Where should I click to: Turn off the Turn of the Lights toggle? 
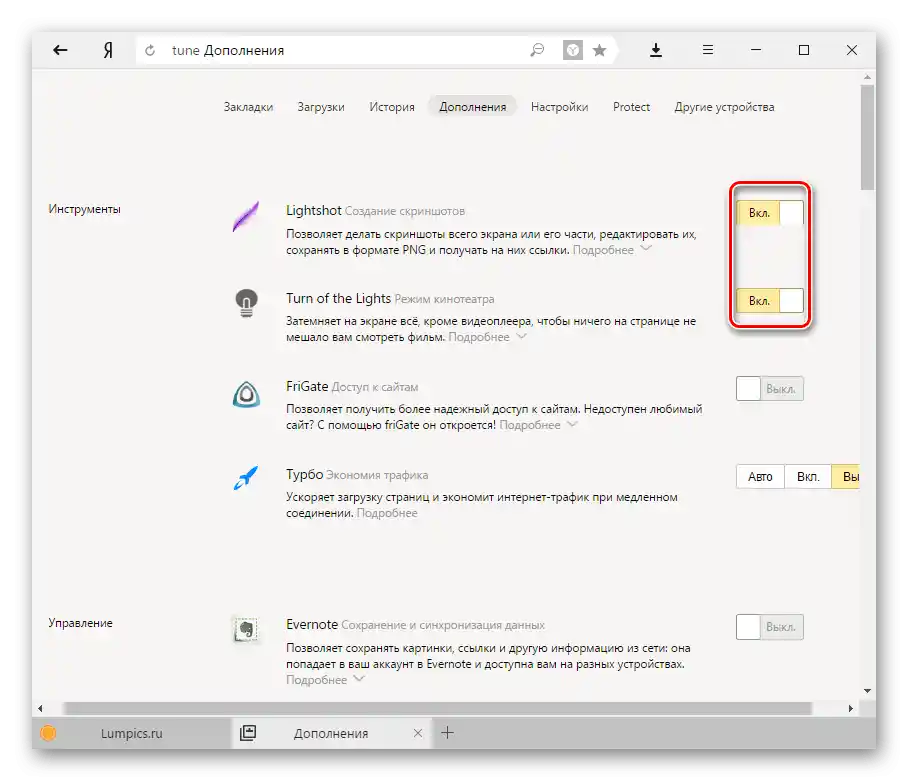[770, 300]
